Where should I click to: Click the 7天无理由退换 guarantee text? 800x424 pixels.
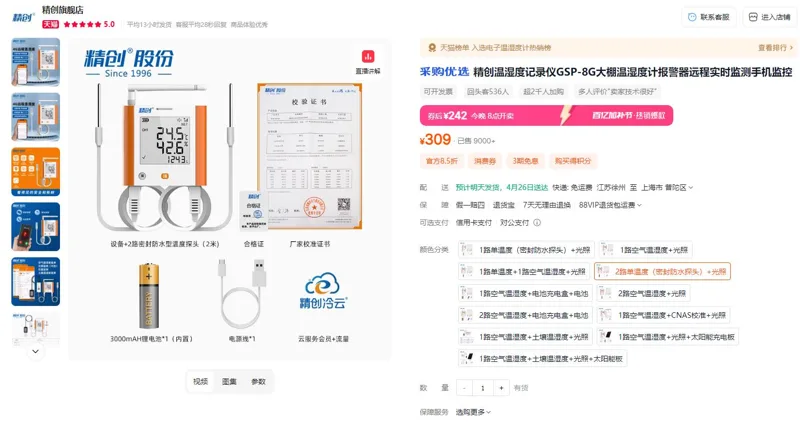click(x=546, y=205)
